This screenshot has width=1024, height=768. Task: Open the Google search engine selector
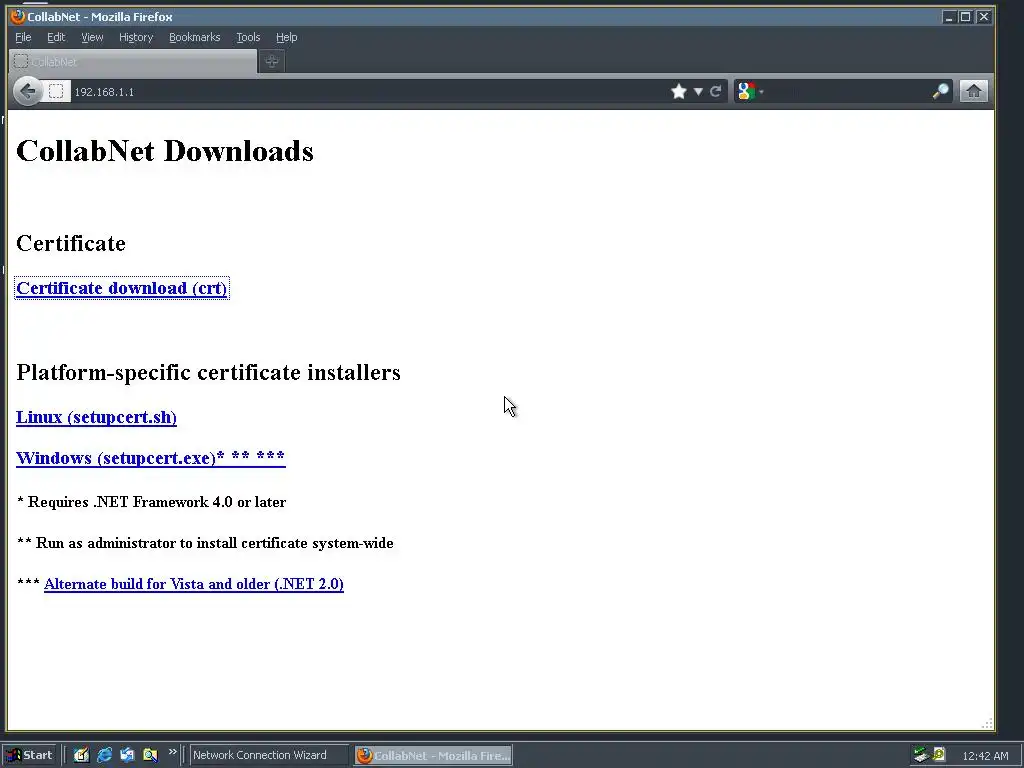750,91
